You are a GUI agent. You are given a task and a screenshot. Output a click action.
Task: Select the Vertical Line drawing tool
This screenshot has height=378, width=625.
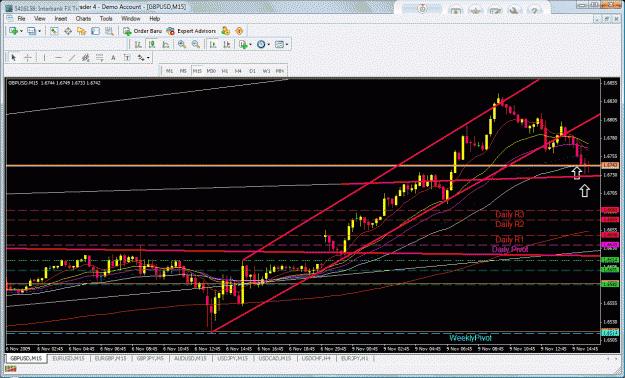44,58
